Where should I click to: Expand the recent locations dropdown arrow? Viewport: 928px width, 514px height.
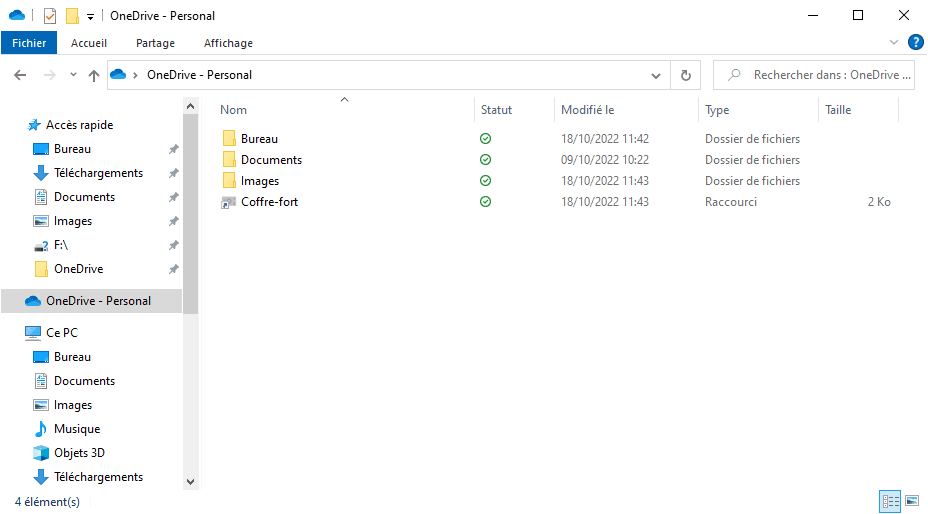tap(73, 75)
